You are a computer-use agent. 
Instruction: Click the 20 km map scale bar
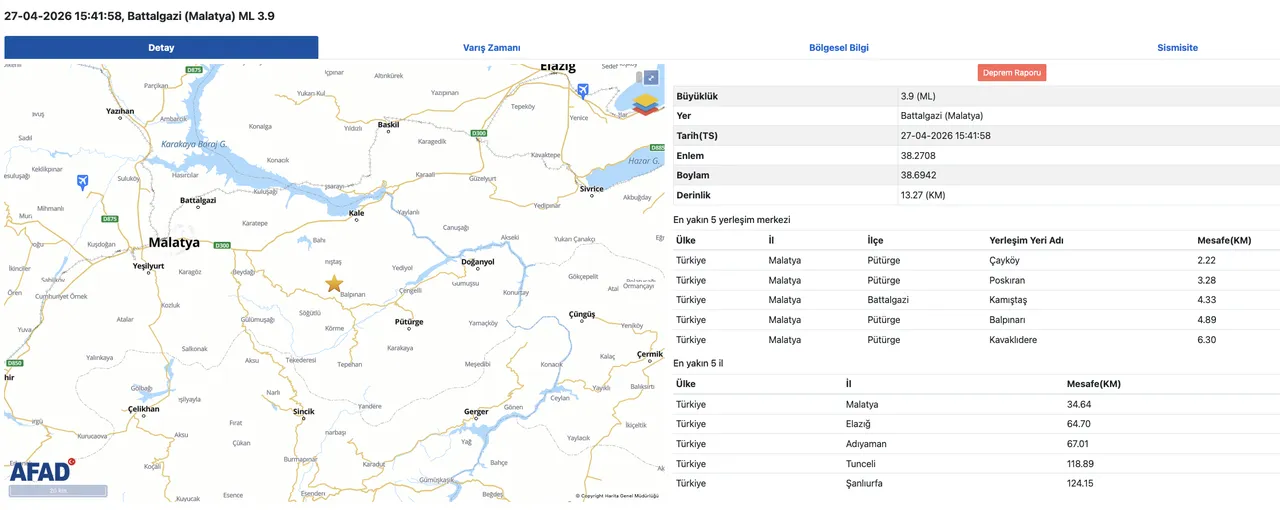coord(57,491)
